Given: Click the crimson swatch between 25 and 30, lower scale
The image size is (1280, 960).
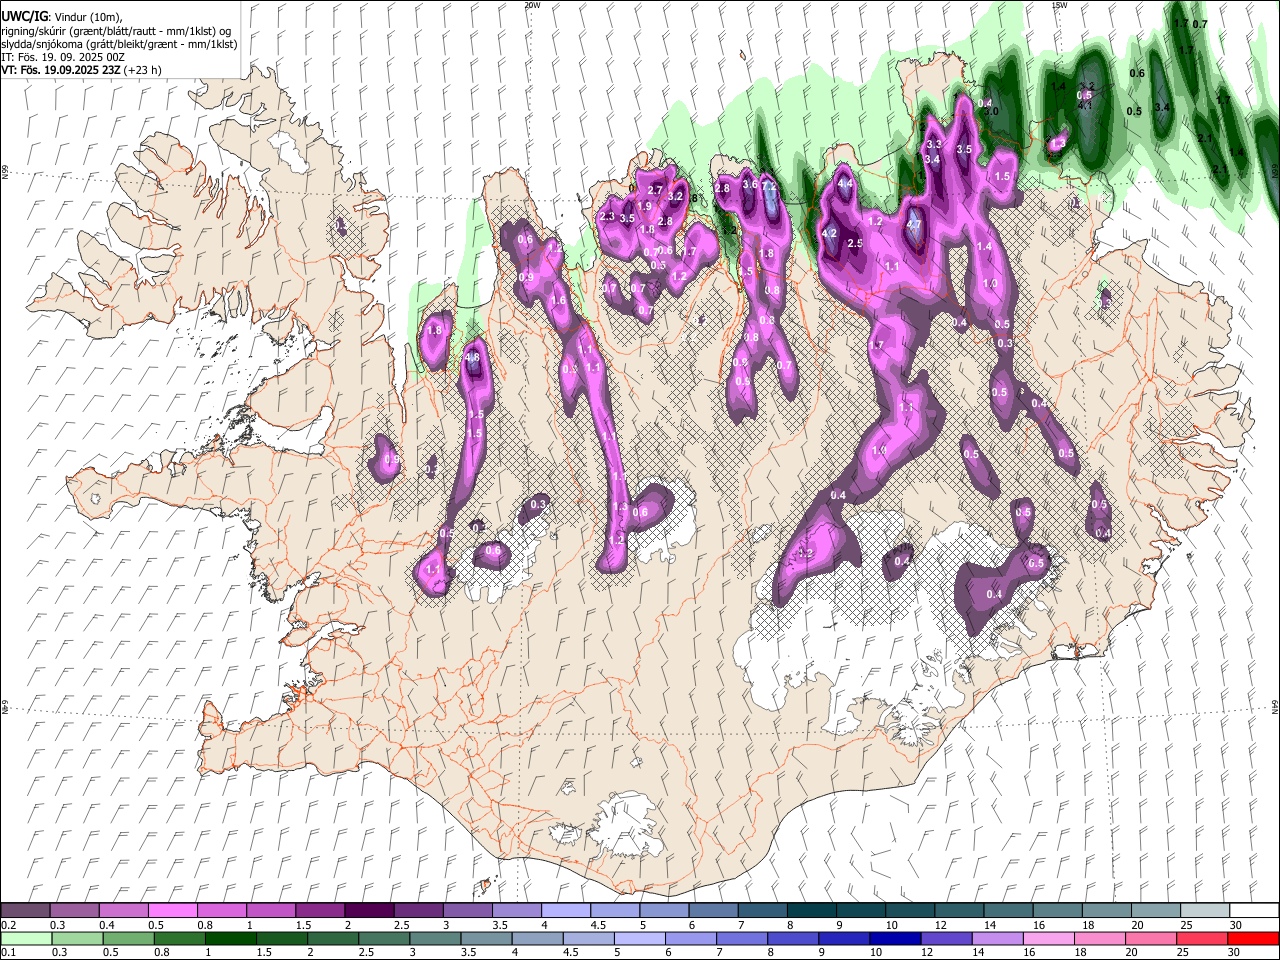Looking at the screenshot, I should pos(1201,939).
